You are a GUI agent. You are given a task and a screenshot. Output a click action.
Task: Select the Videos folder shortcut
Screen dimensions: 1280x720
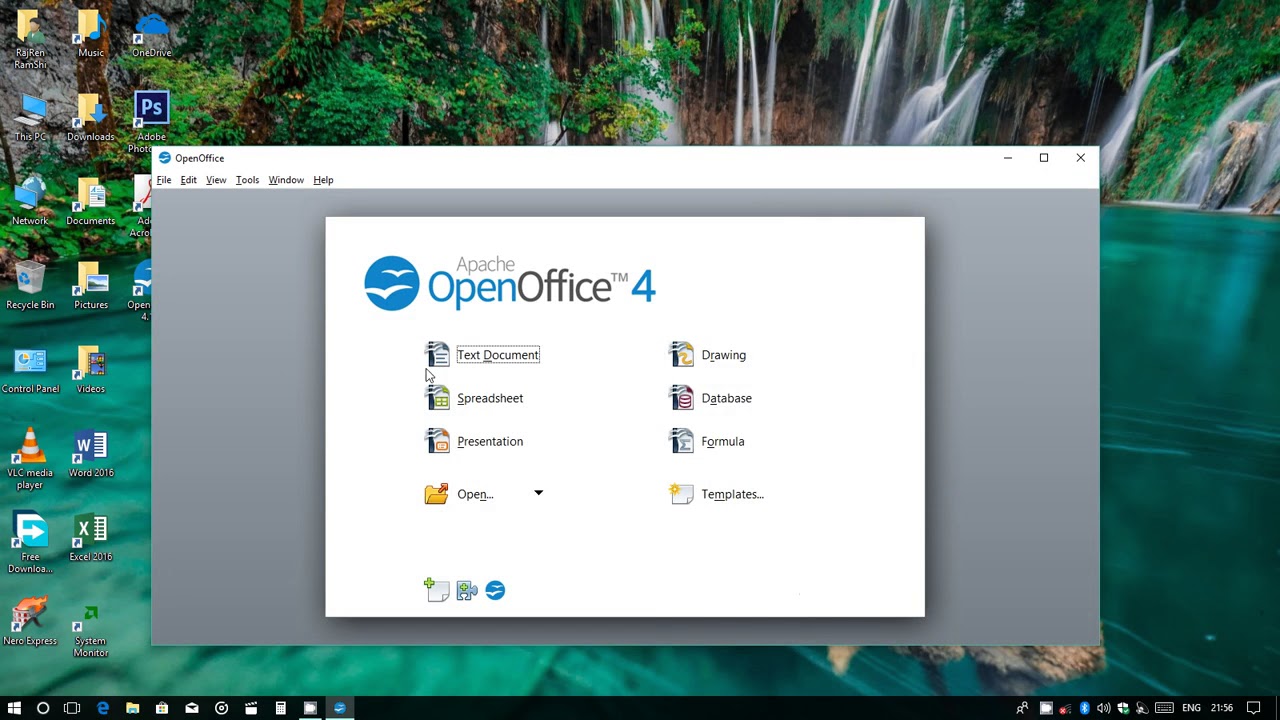(x=91, y=370)
